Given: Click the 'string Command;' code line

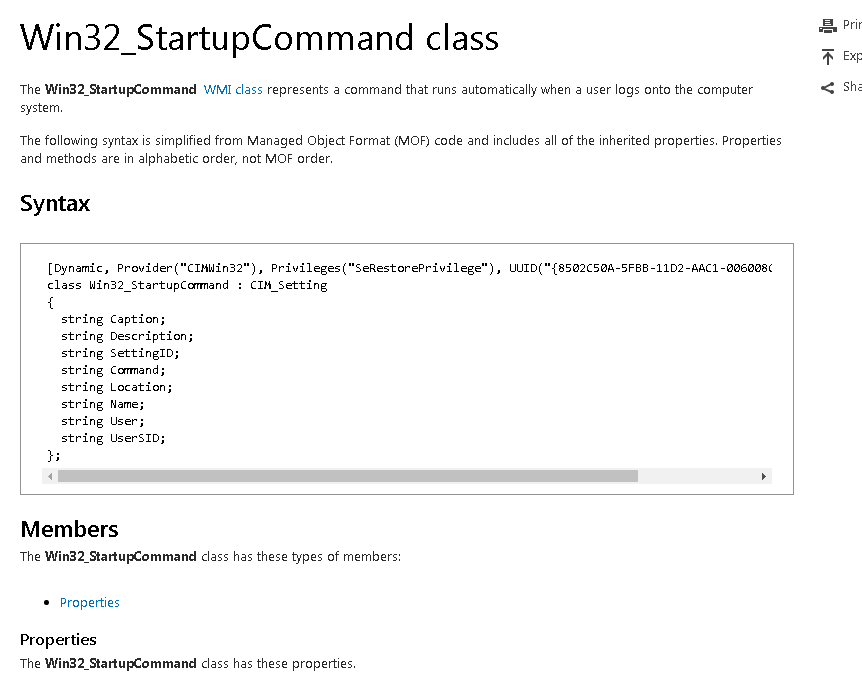Looking at the screenshot, I should pos(113,370).
